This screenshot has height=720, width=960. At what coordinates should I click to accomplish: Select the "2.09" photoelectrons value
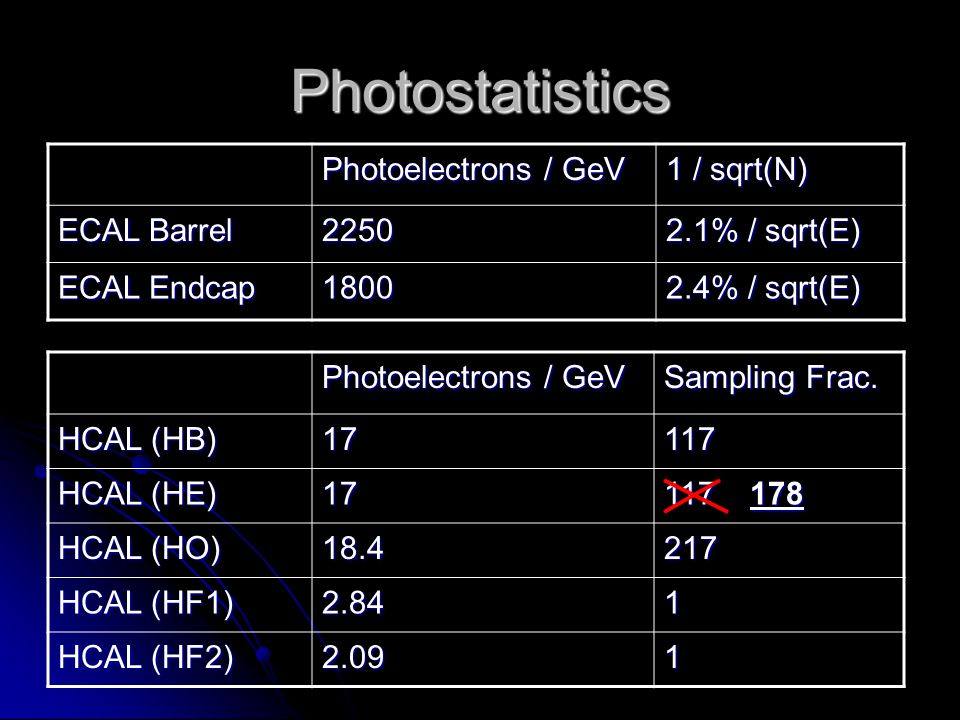[353, 657]
